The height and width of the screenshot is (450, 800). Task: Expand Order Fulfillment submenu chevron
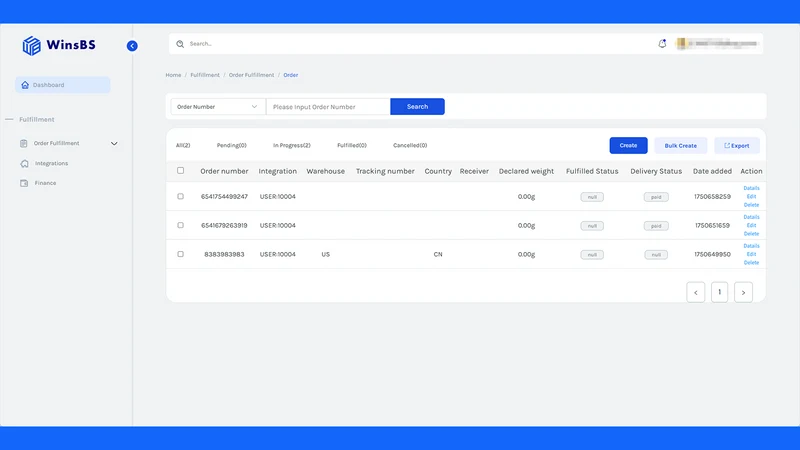click(114, 144)
